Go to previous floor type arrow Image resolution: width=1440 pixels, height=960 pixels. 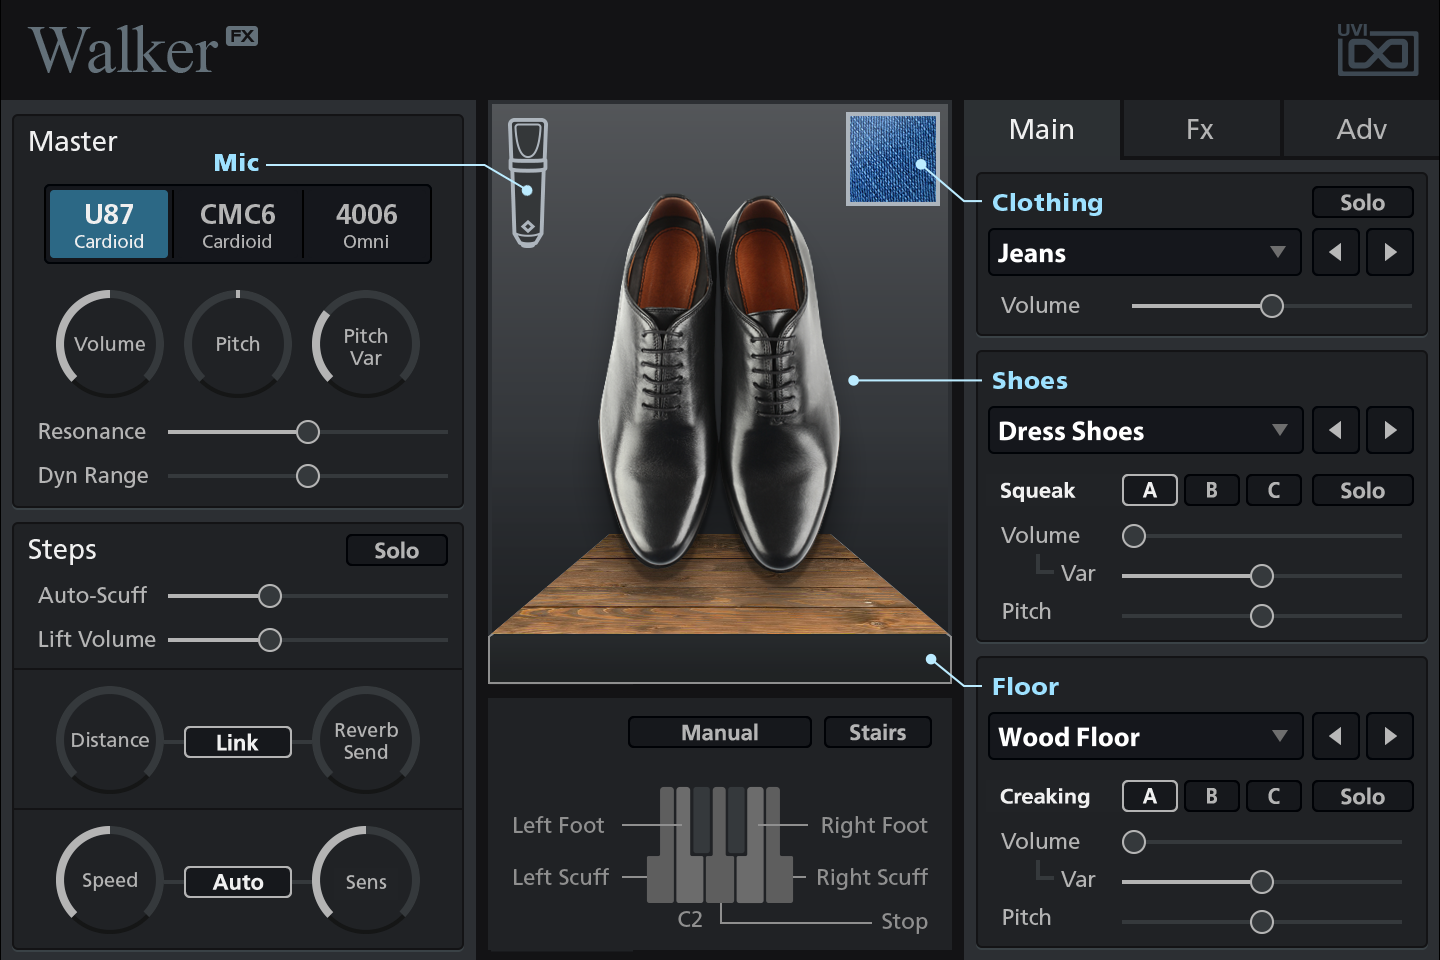(1335, 737)
